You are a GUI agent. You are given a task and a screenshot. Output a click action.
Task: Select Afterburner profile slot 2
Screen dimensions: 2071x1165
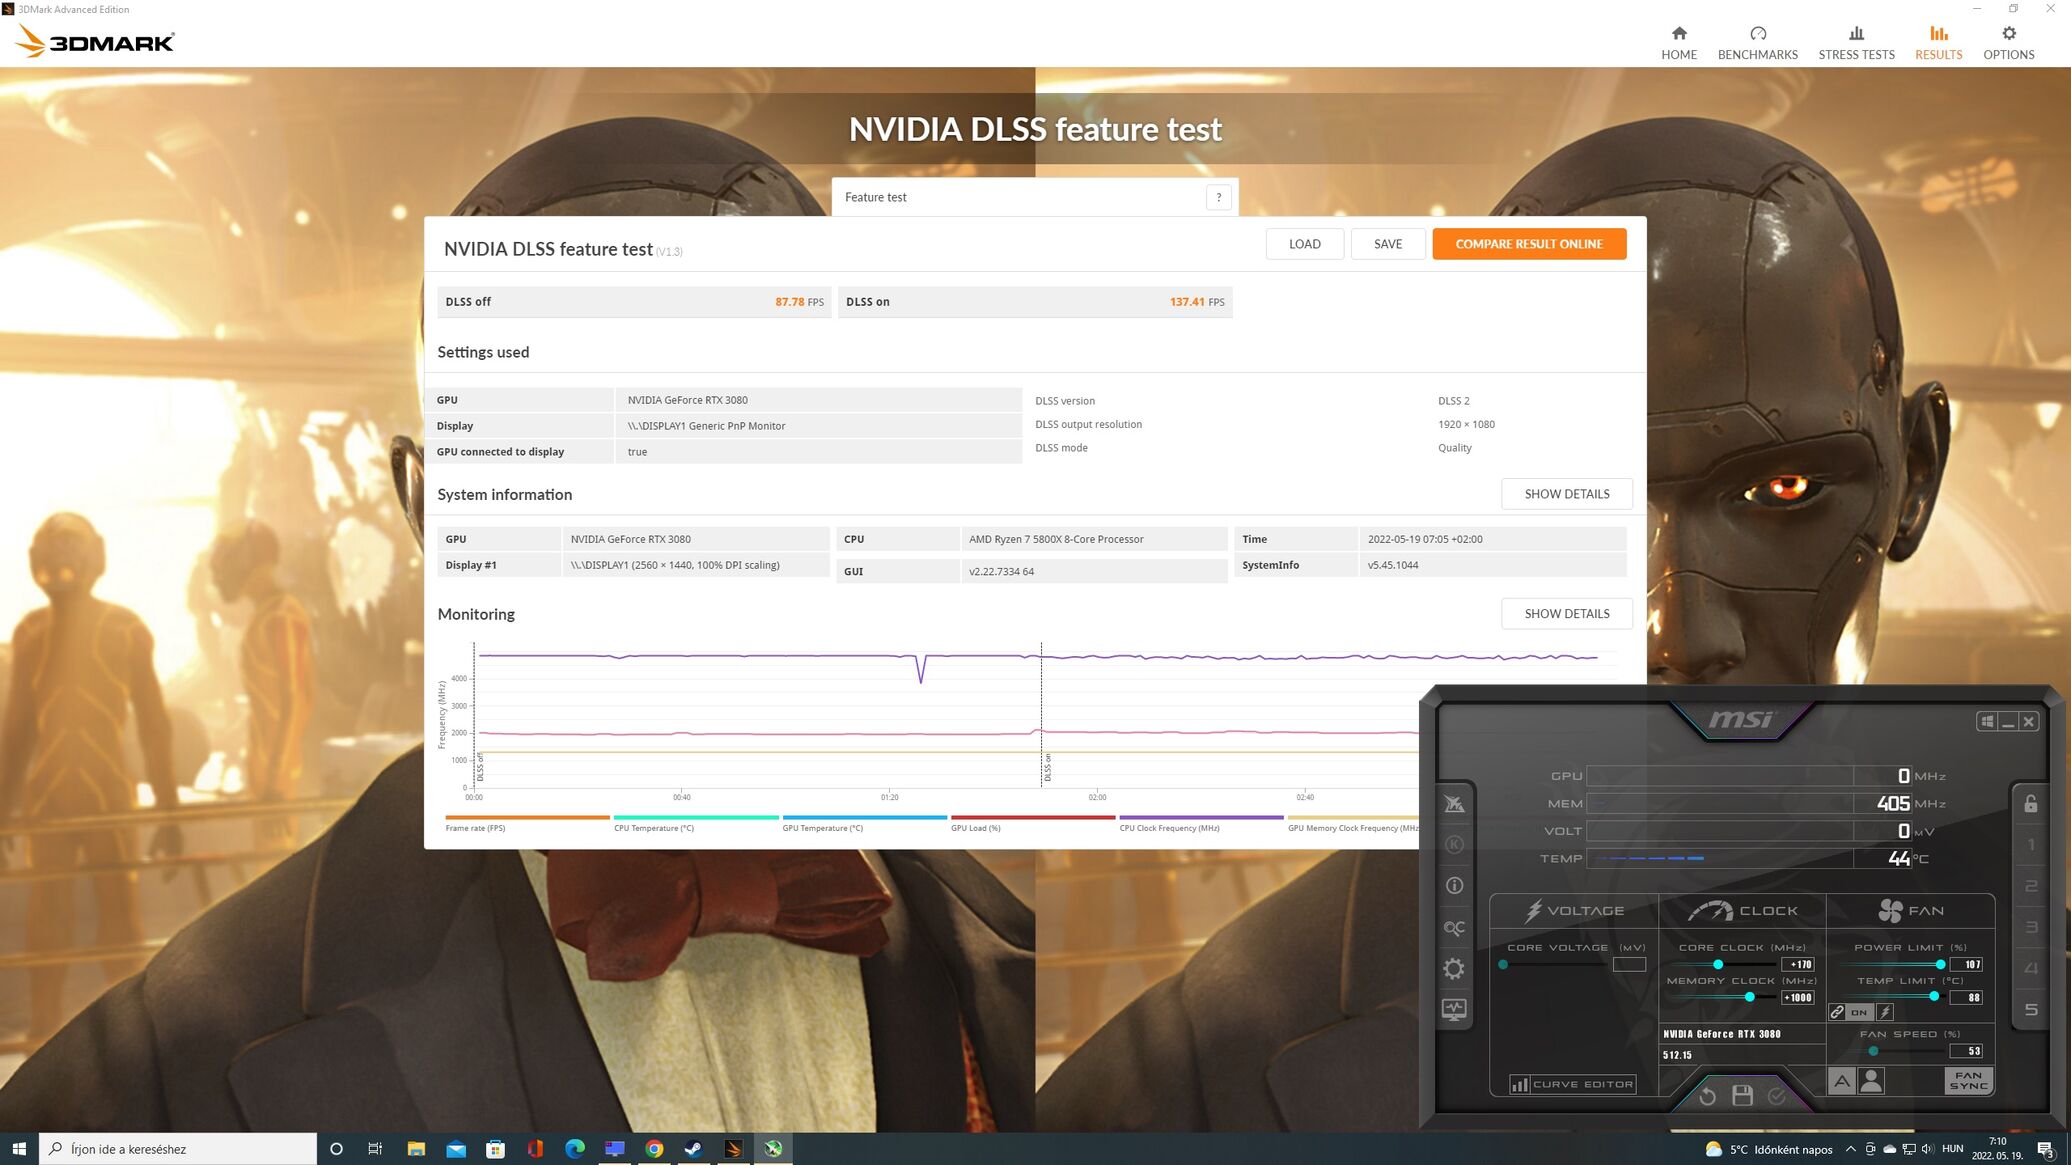coord(2030,886)
